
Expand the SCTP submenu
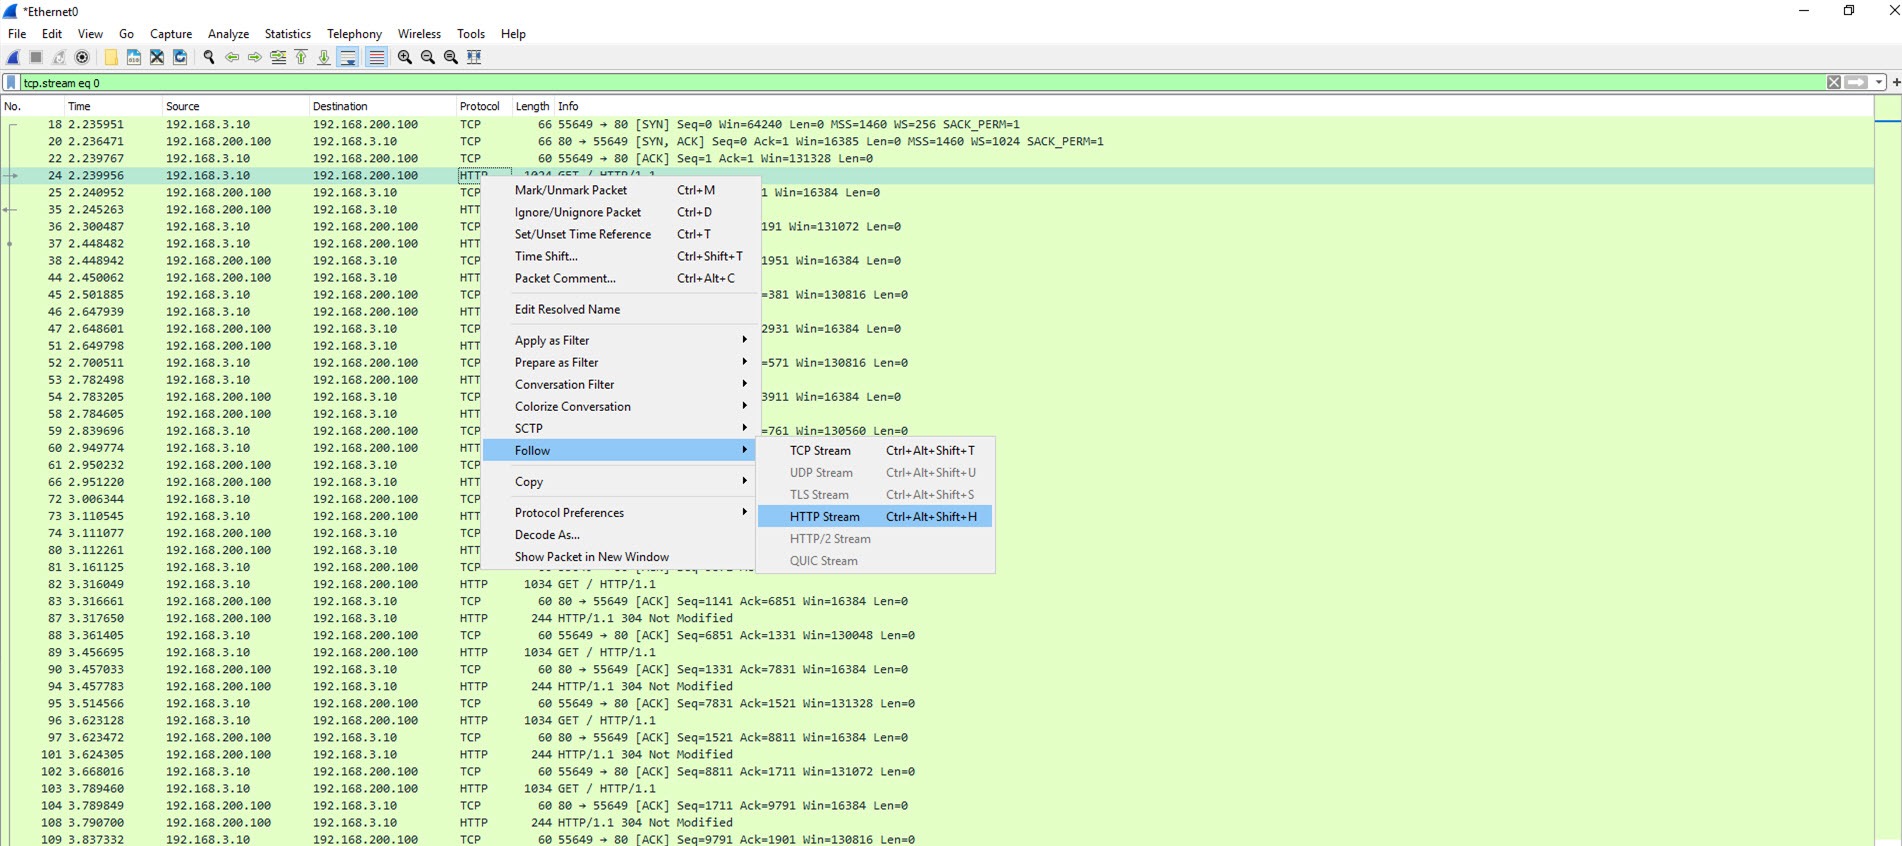620,428
